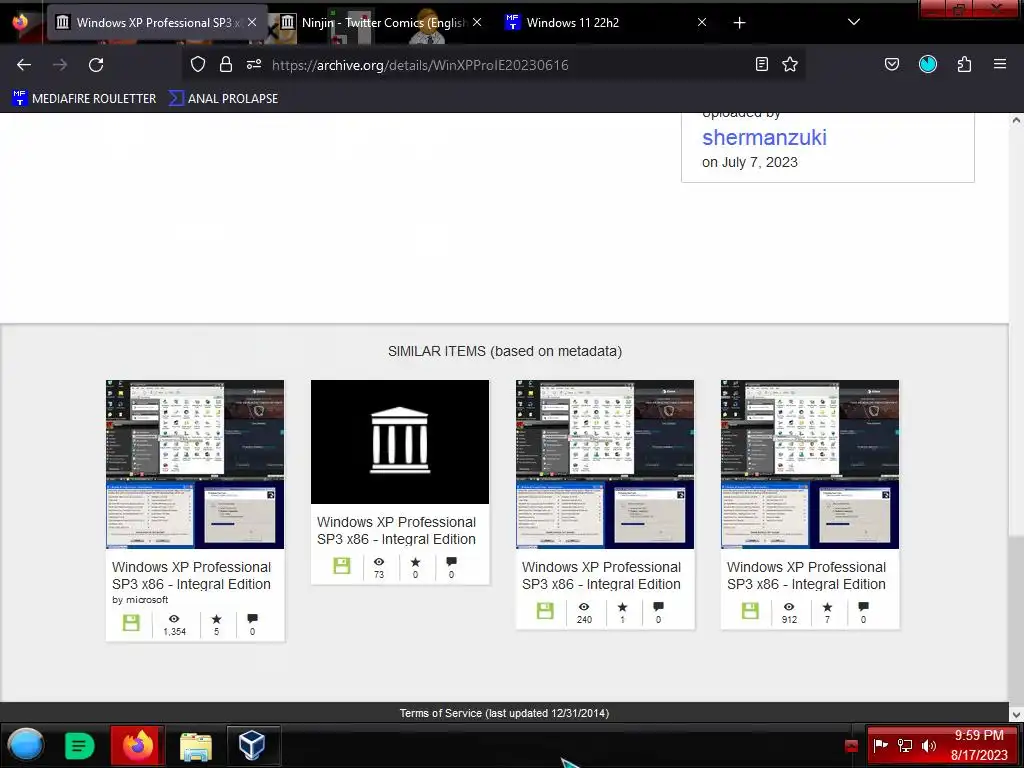Open the Firefox hamburger application menu
The image size is (1024, 768).
click(1000, 64)
